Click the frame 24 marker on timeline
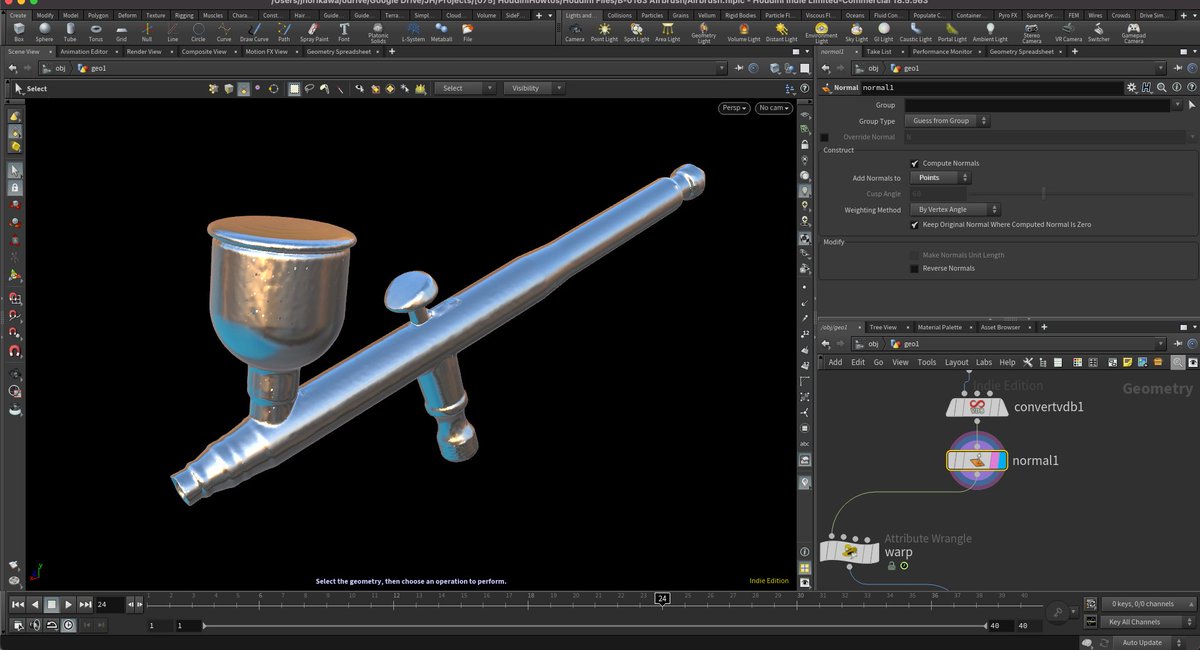1200x650 pixels. 662,599
